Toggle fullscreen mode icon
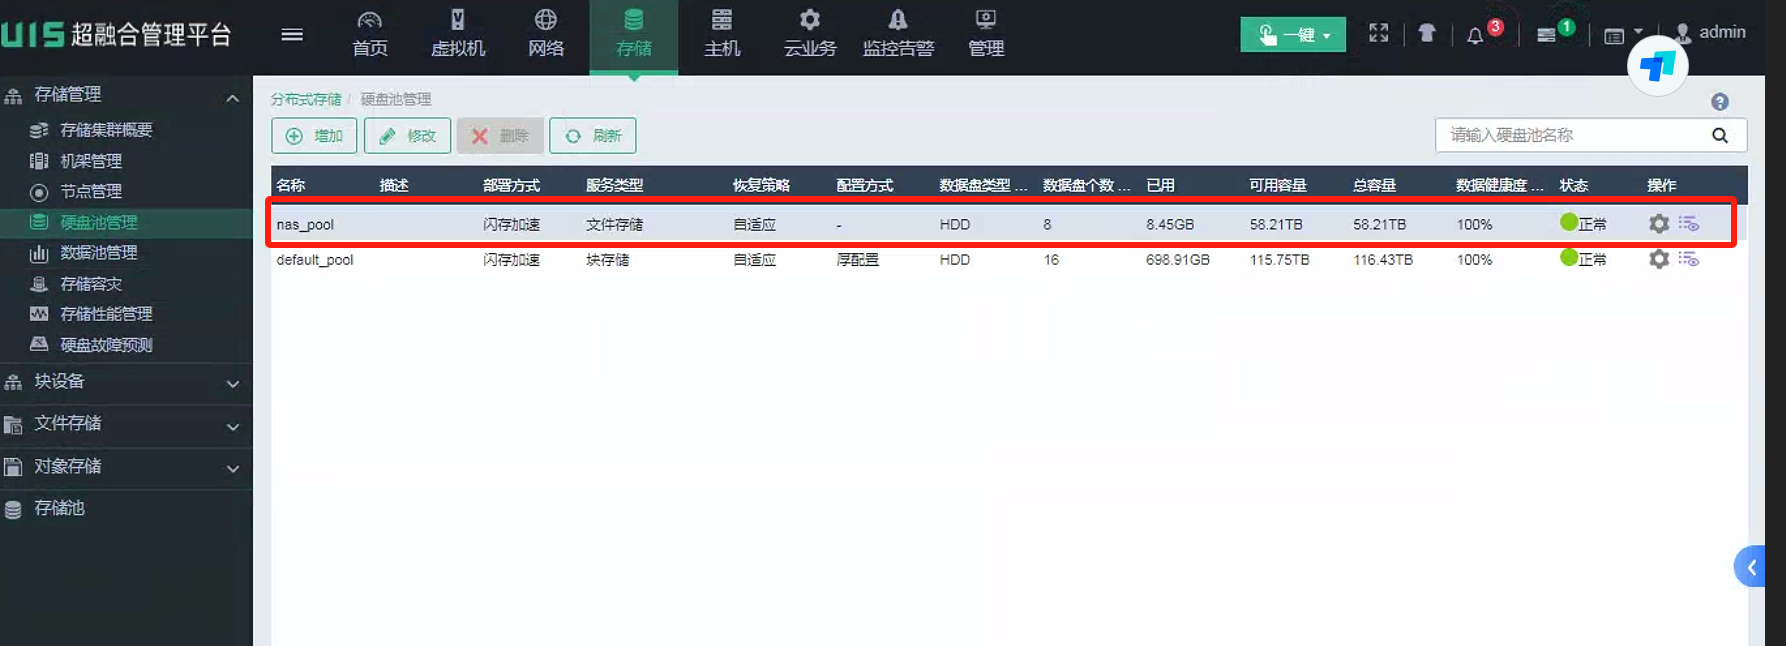 coord(1379,33)
